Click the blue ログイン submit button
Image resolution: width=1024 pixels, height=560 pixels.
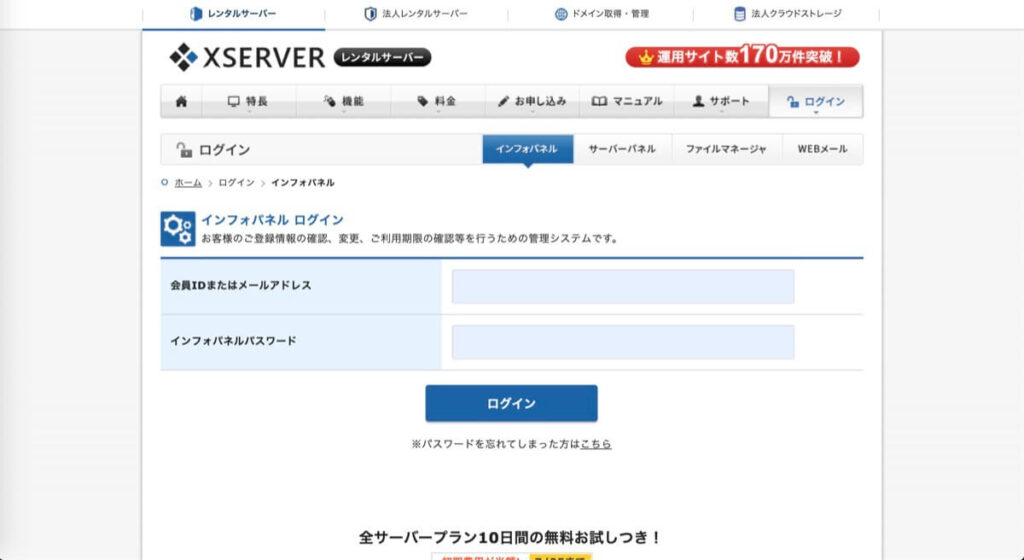click(511, 403)
